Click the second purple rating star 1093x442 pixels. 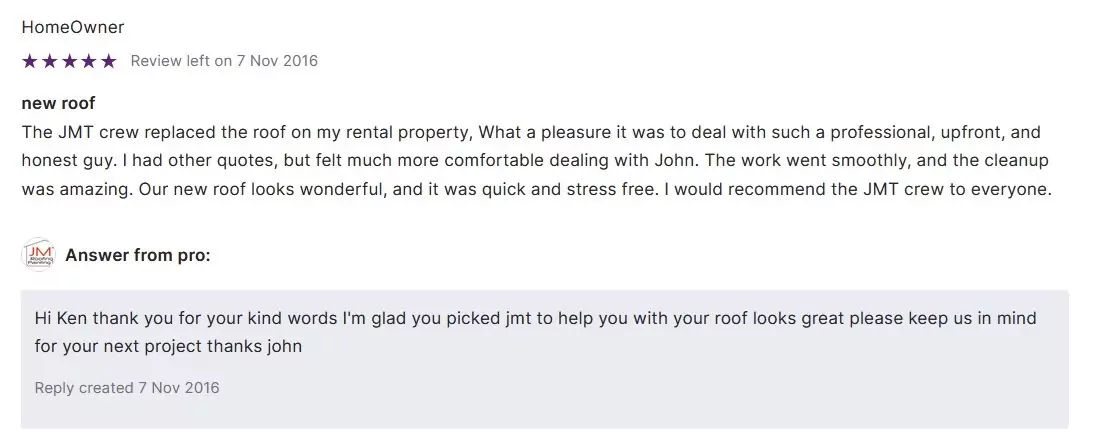point(49,61)
